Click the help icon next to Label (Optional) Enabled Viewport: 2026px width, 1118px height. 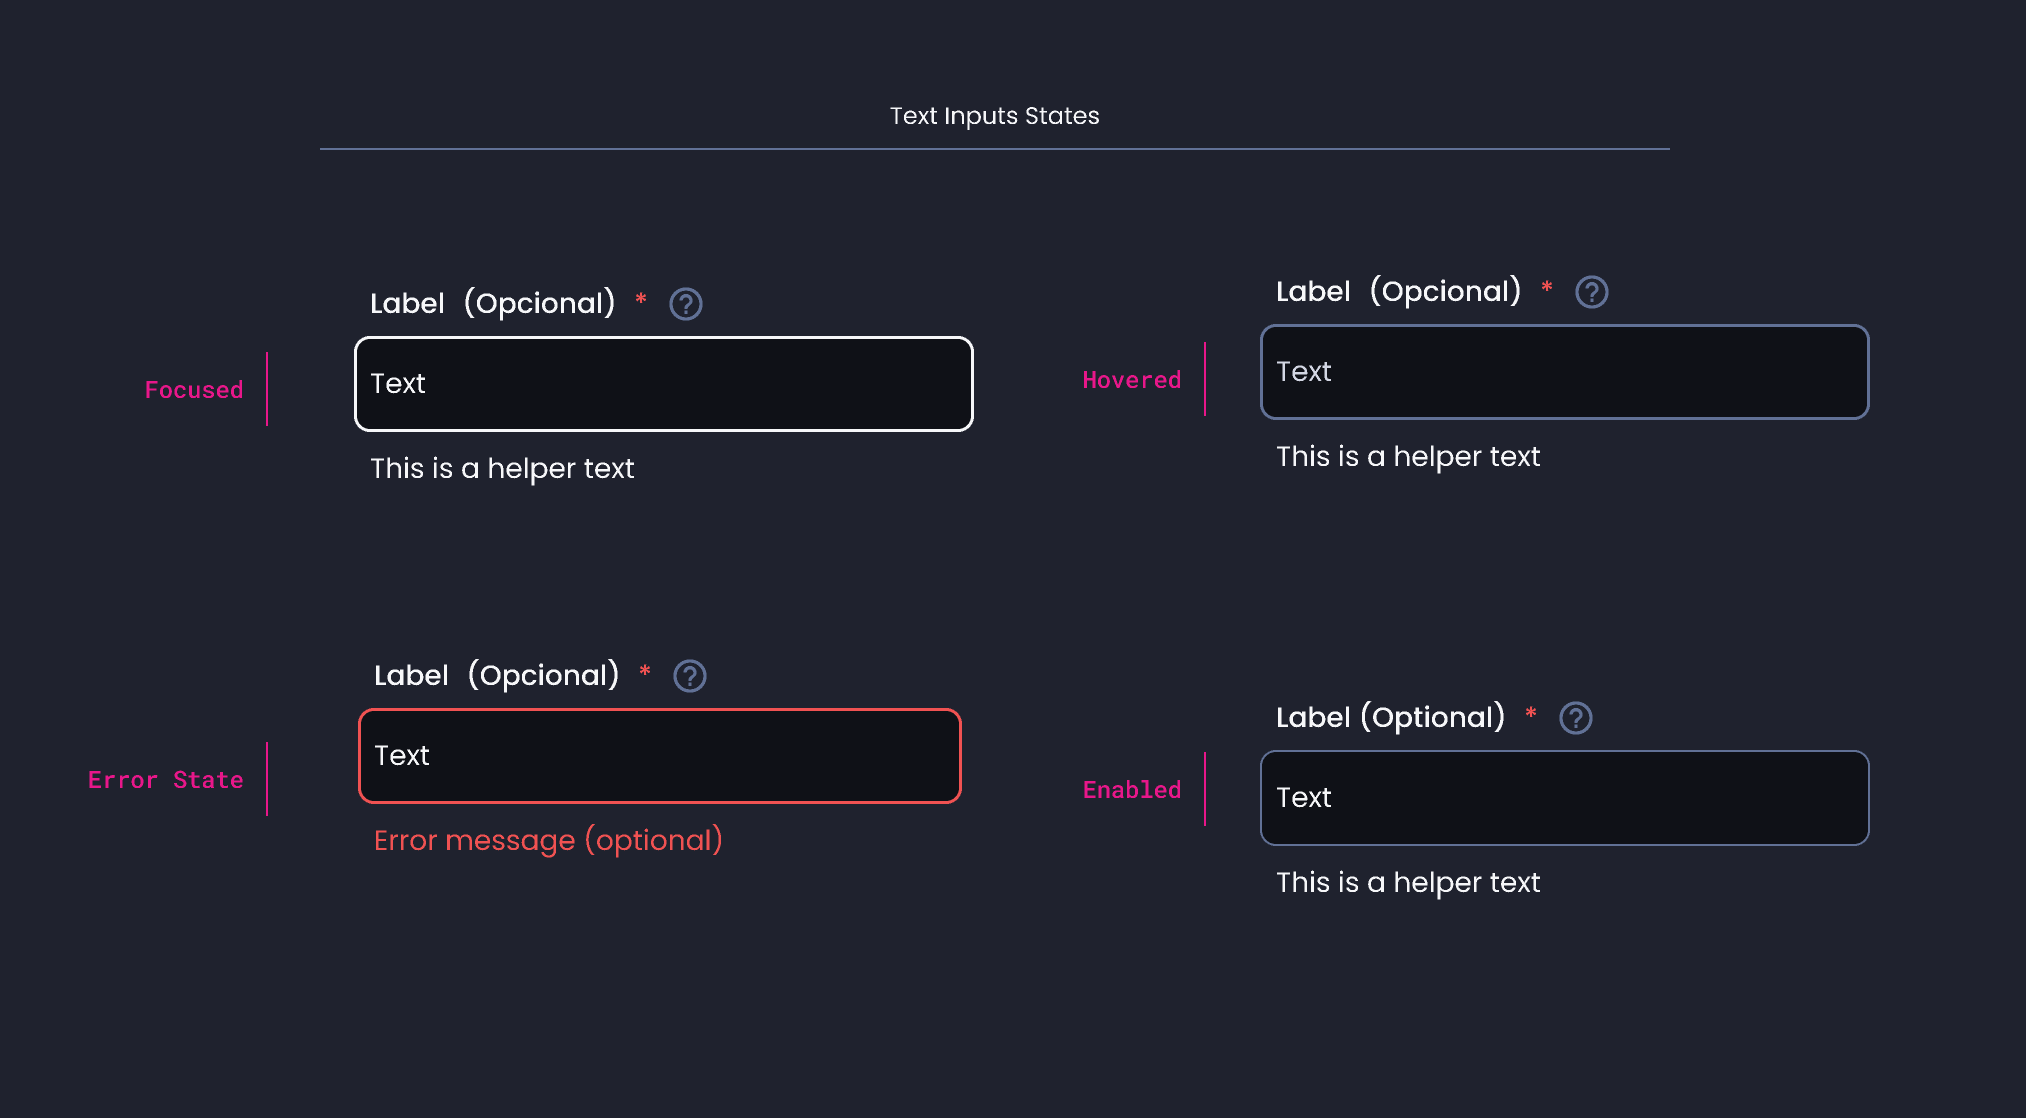(x=1575, y=717)
